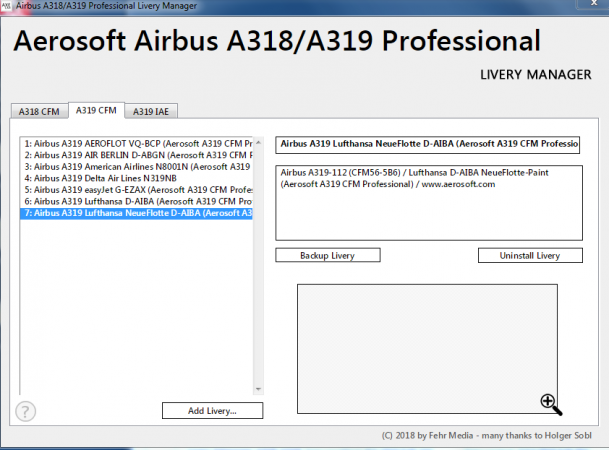Switch to the A318 CFM tab
The height and width of the screenshot is (450, 609).
[x=39, y=111]
